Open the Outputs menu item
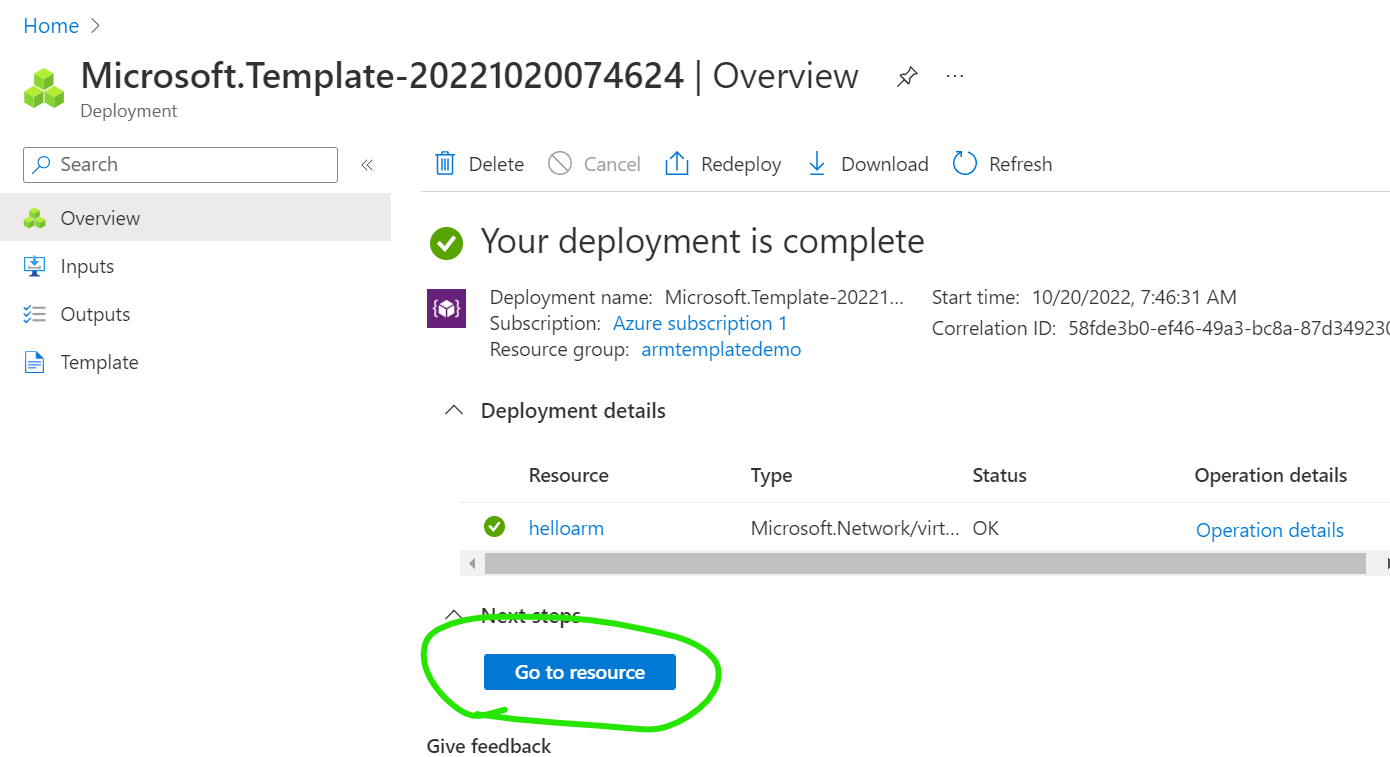This screenshot has width=1390, height=757. tap(195, 314)
